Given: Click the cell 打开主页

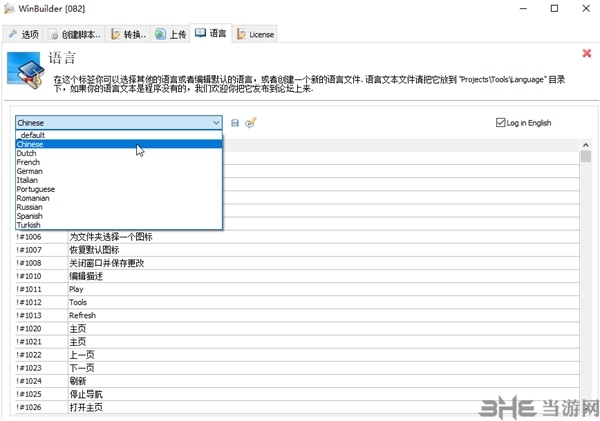Looking at the screenshot, I should coord(323,407).
